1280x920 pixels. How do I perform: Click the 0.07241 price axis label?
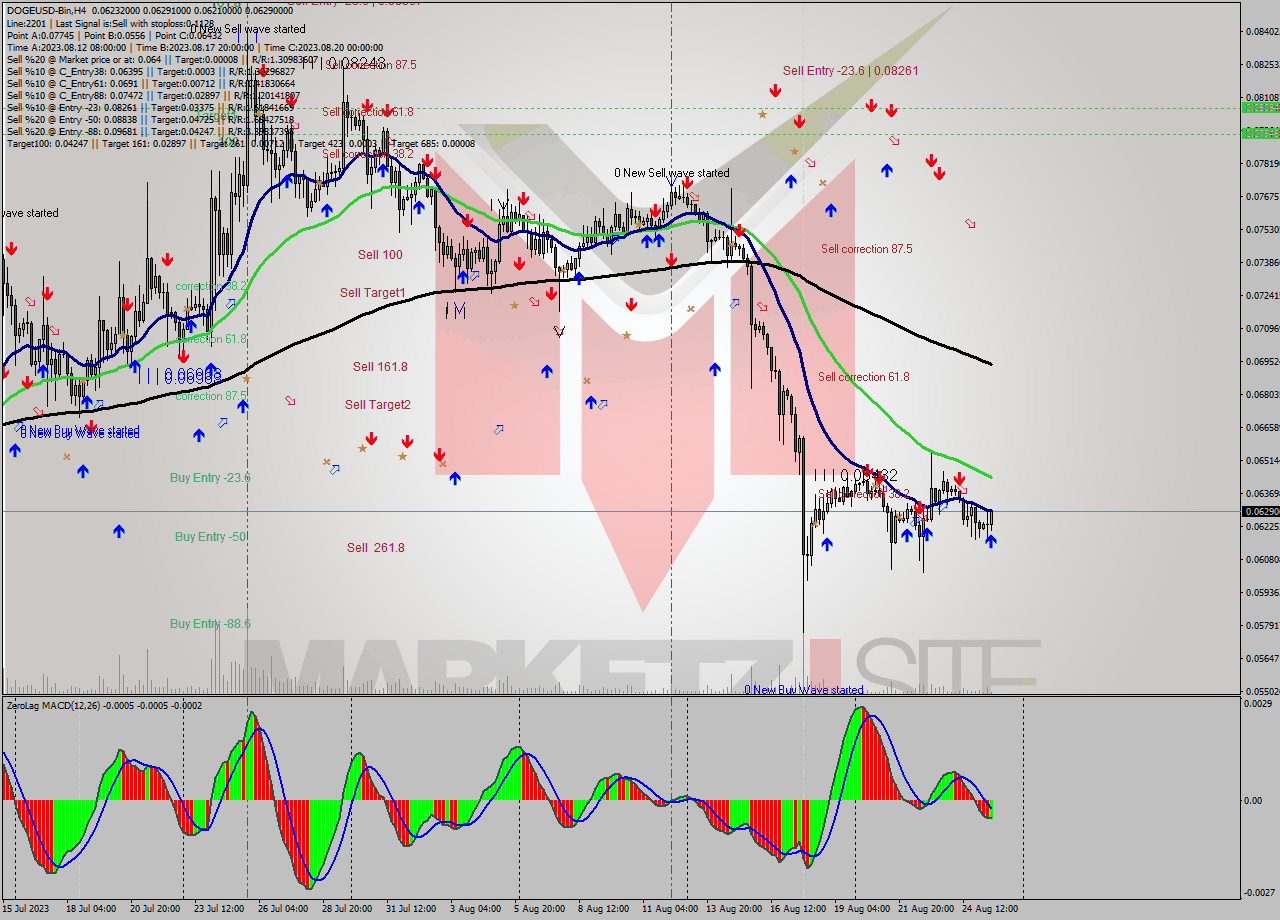click(x=1262, y=295)
